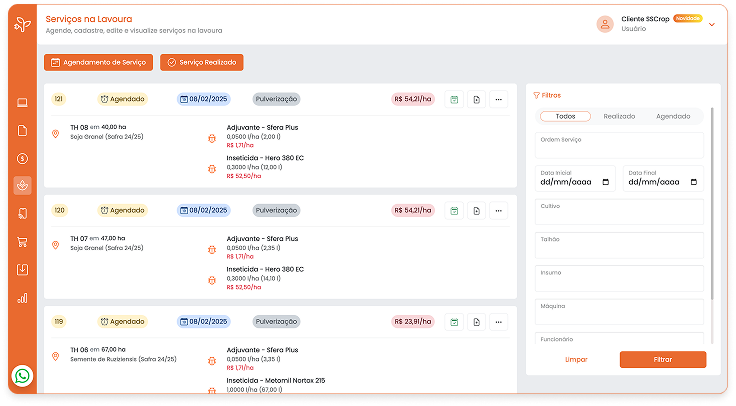This screenshot has height=406, width=736.
Task: Click the shopping cart sidebar icon
Action: tap(23, 241)
